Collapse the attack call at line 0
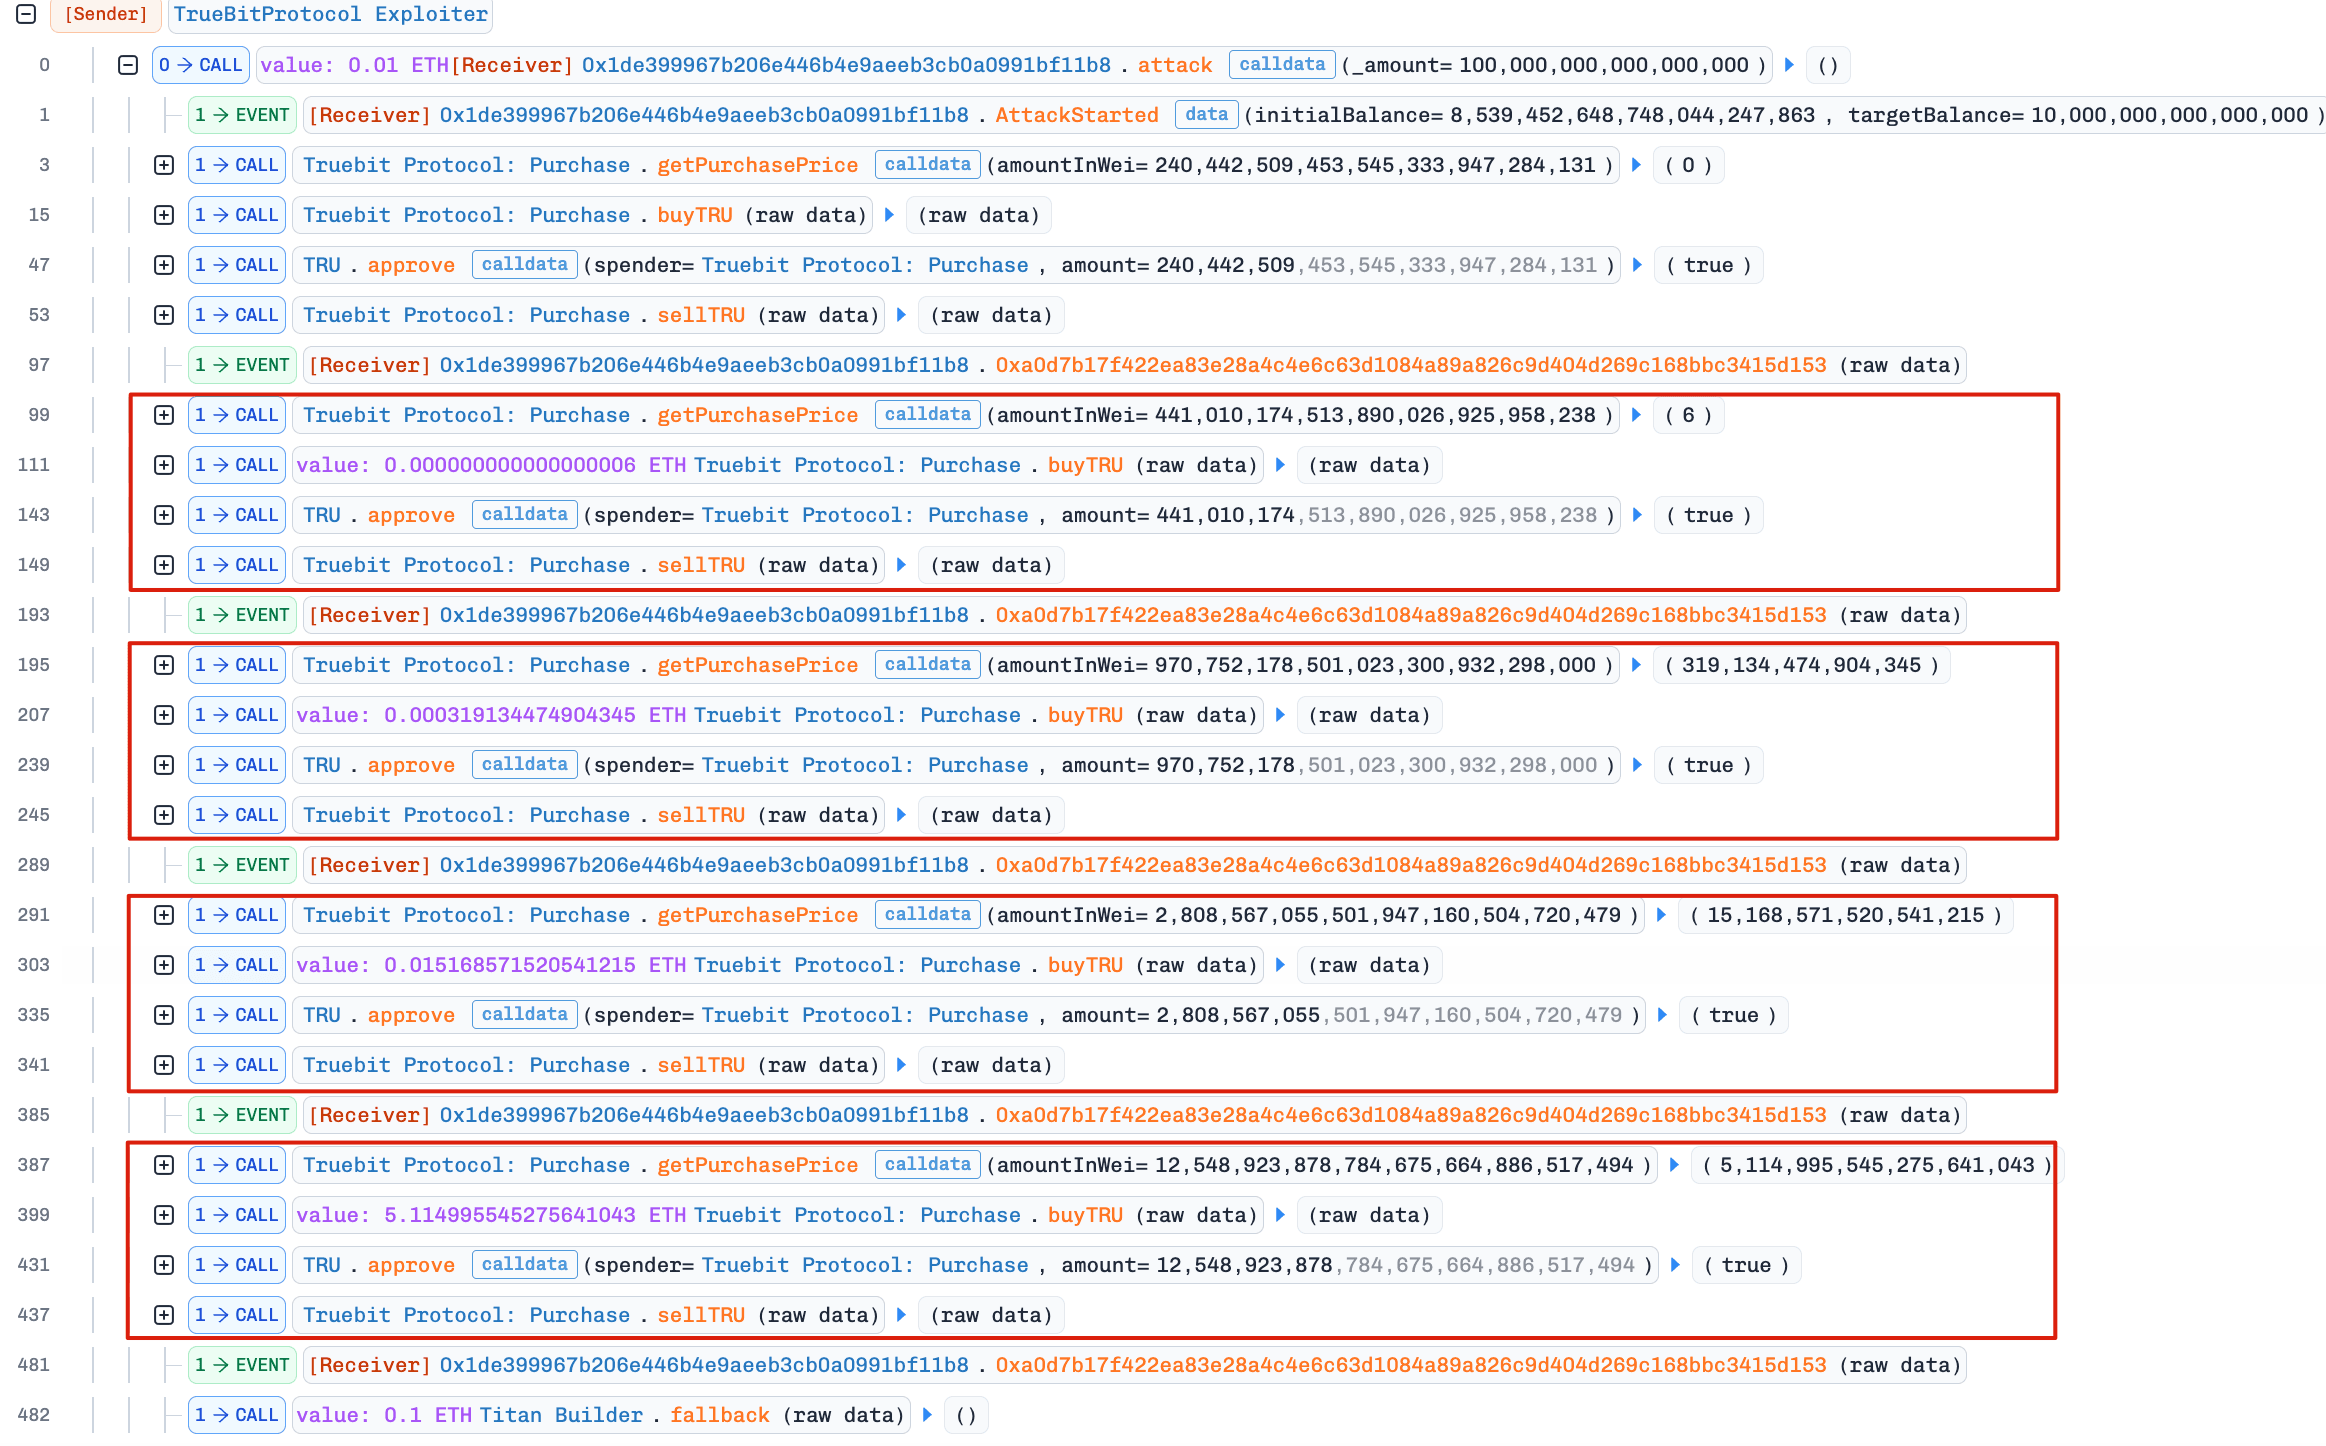The width and height of the screenshot is (2326, 1446). click(x=128, y=65)
